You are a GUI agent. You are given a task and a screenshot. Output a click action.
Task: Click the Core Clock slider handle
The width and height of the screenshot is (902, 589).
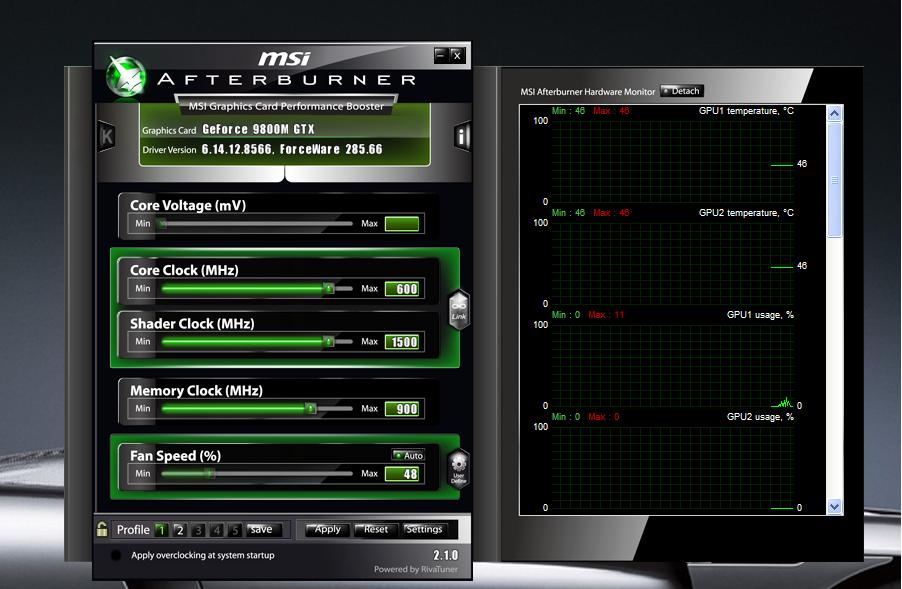328,288
